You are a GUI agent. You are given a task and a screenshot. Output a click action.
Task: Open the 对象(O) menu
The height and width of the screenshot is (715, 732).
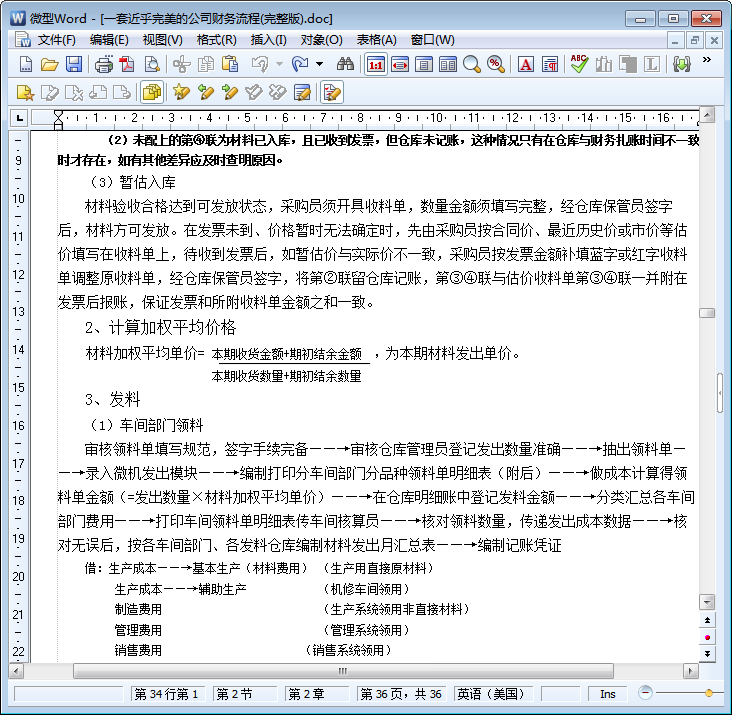322,40
